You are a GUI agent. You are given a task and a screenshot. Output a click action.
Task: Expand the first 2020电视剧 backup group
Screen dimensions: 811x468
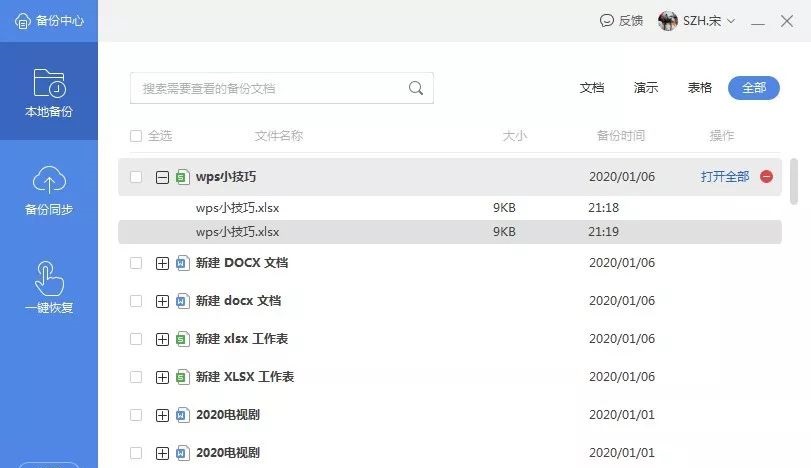pyautogui.click(x=162, y=415)
